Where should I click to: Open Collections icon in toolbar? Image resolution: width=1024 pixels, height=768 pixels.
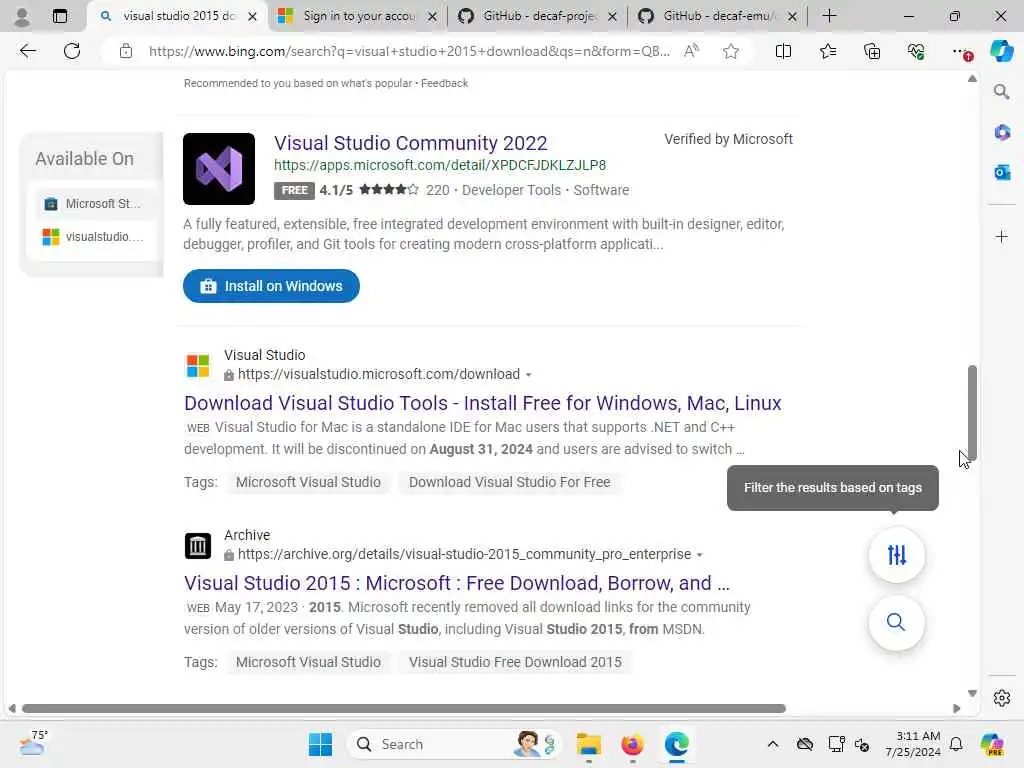point(872,51)
